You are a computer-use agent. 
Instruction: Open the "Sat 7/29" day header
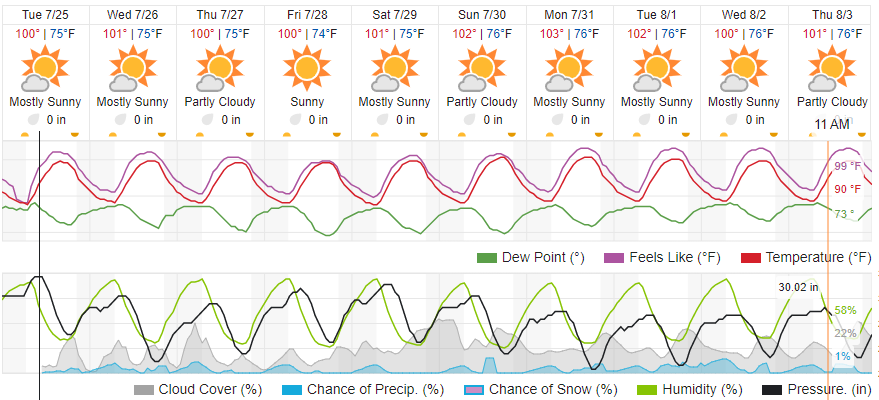[x=394, y=15]
